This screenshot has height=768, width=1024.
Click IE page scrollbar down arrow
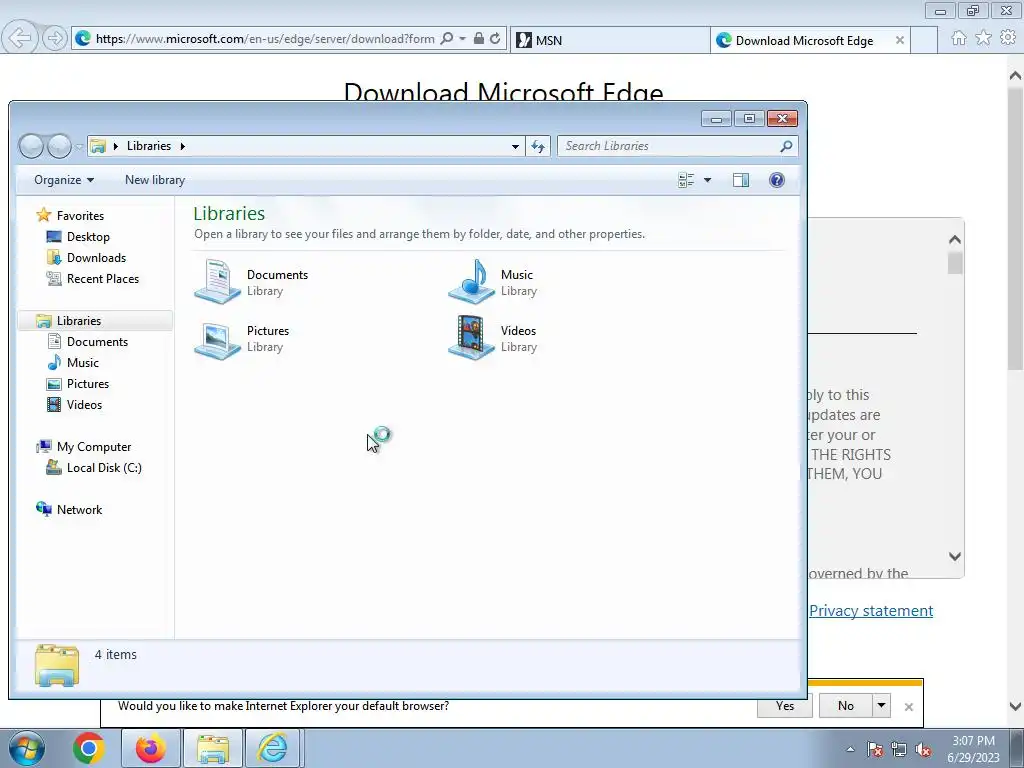pyautogui.click(x=1016, y=706)
